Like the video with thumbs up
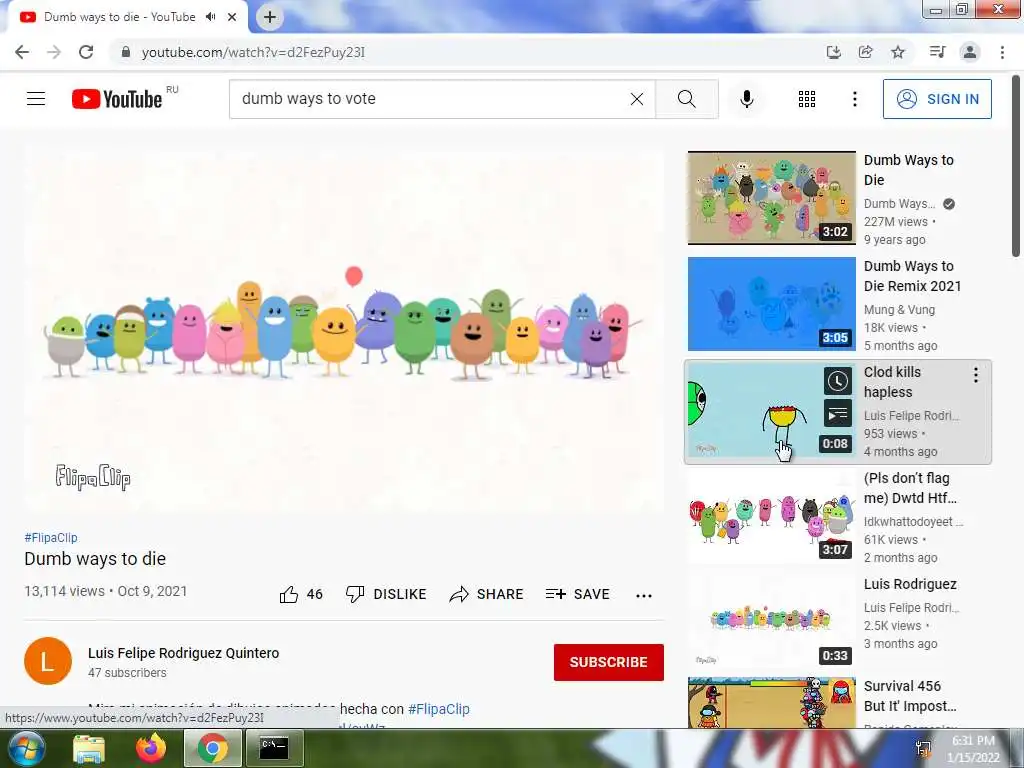 (x=301, y=594)
